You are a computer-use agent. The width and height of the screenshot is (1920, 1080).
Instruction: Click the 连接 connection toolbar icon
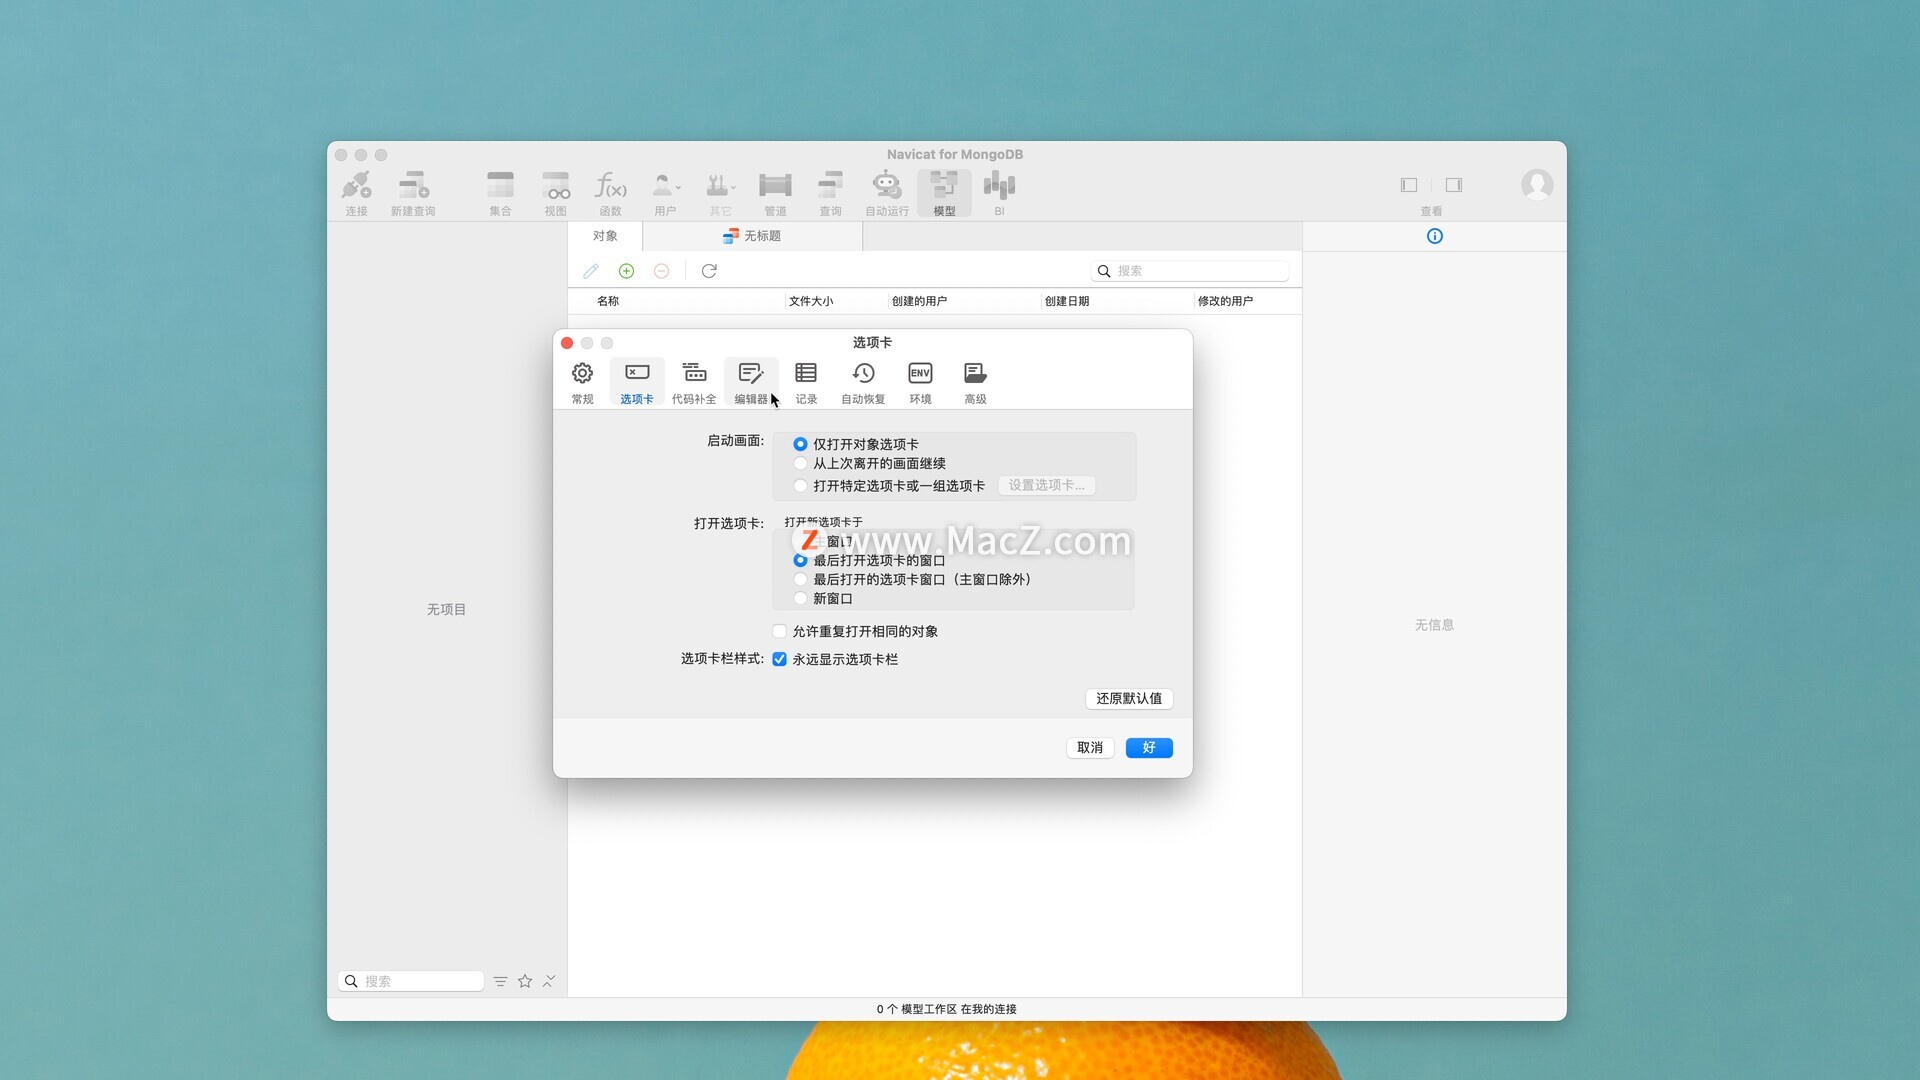(357, 193)
